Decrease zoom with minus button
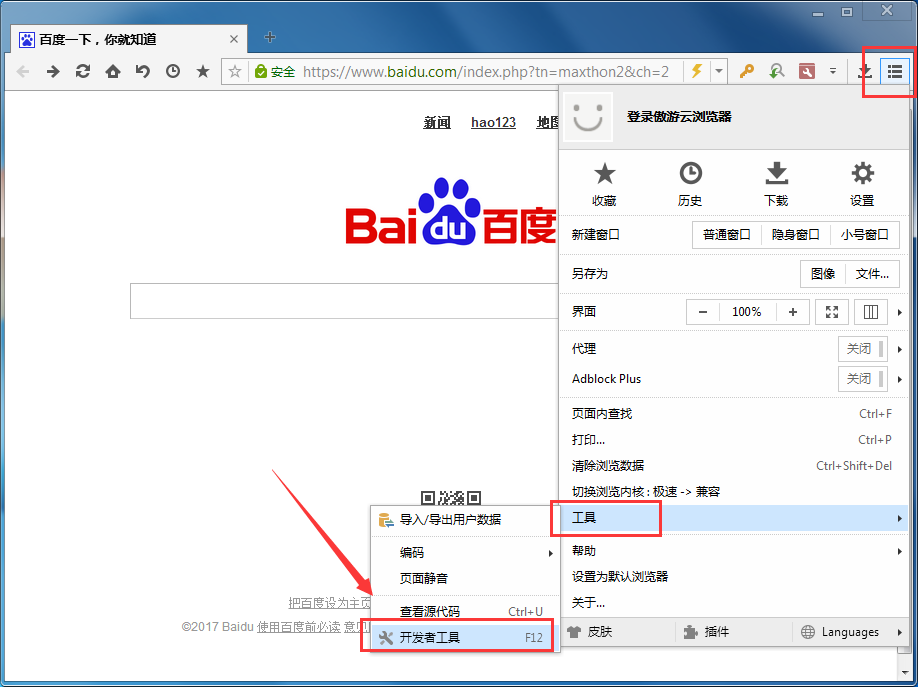The height and width of the screenshot is (687, 918). (703, 312)
